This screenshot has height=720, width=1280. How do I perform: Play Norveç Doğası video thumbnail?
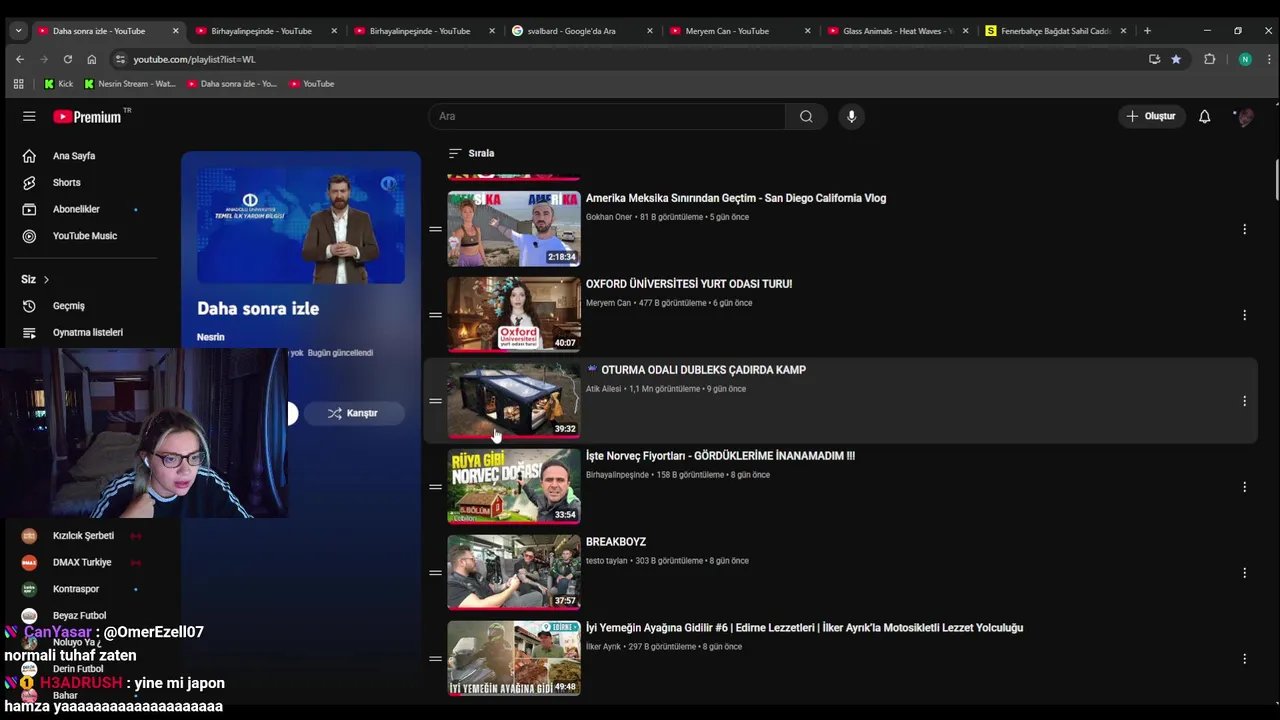(514, 487)
